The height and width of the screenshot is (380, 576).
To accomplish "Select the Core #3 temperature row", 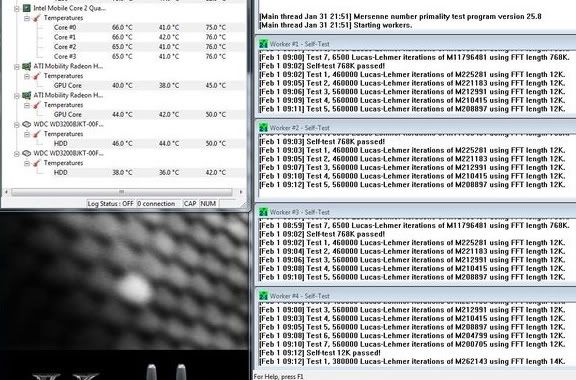I will pyautogui.click(x=149, y=56).
